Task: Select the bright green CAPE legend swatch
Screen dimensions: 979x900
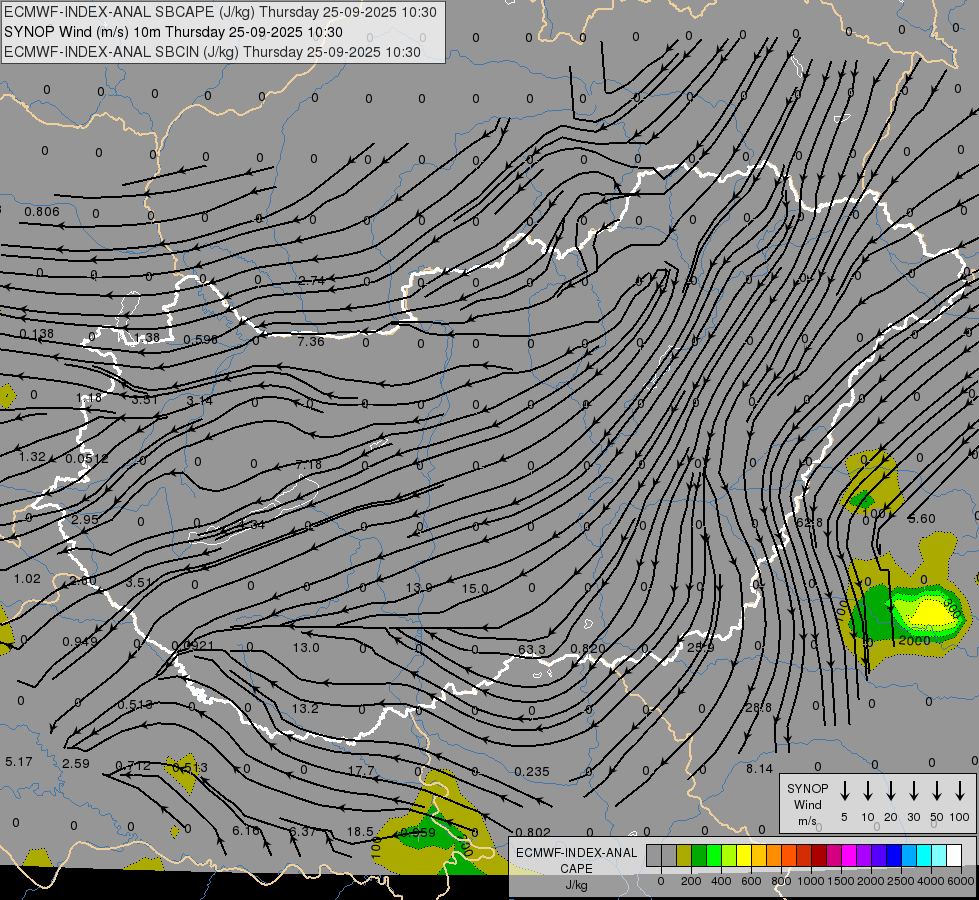Action: pyautogui.click(x=714, y=856)
